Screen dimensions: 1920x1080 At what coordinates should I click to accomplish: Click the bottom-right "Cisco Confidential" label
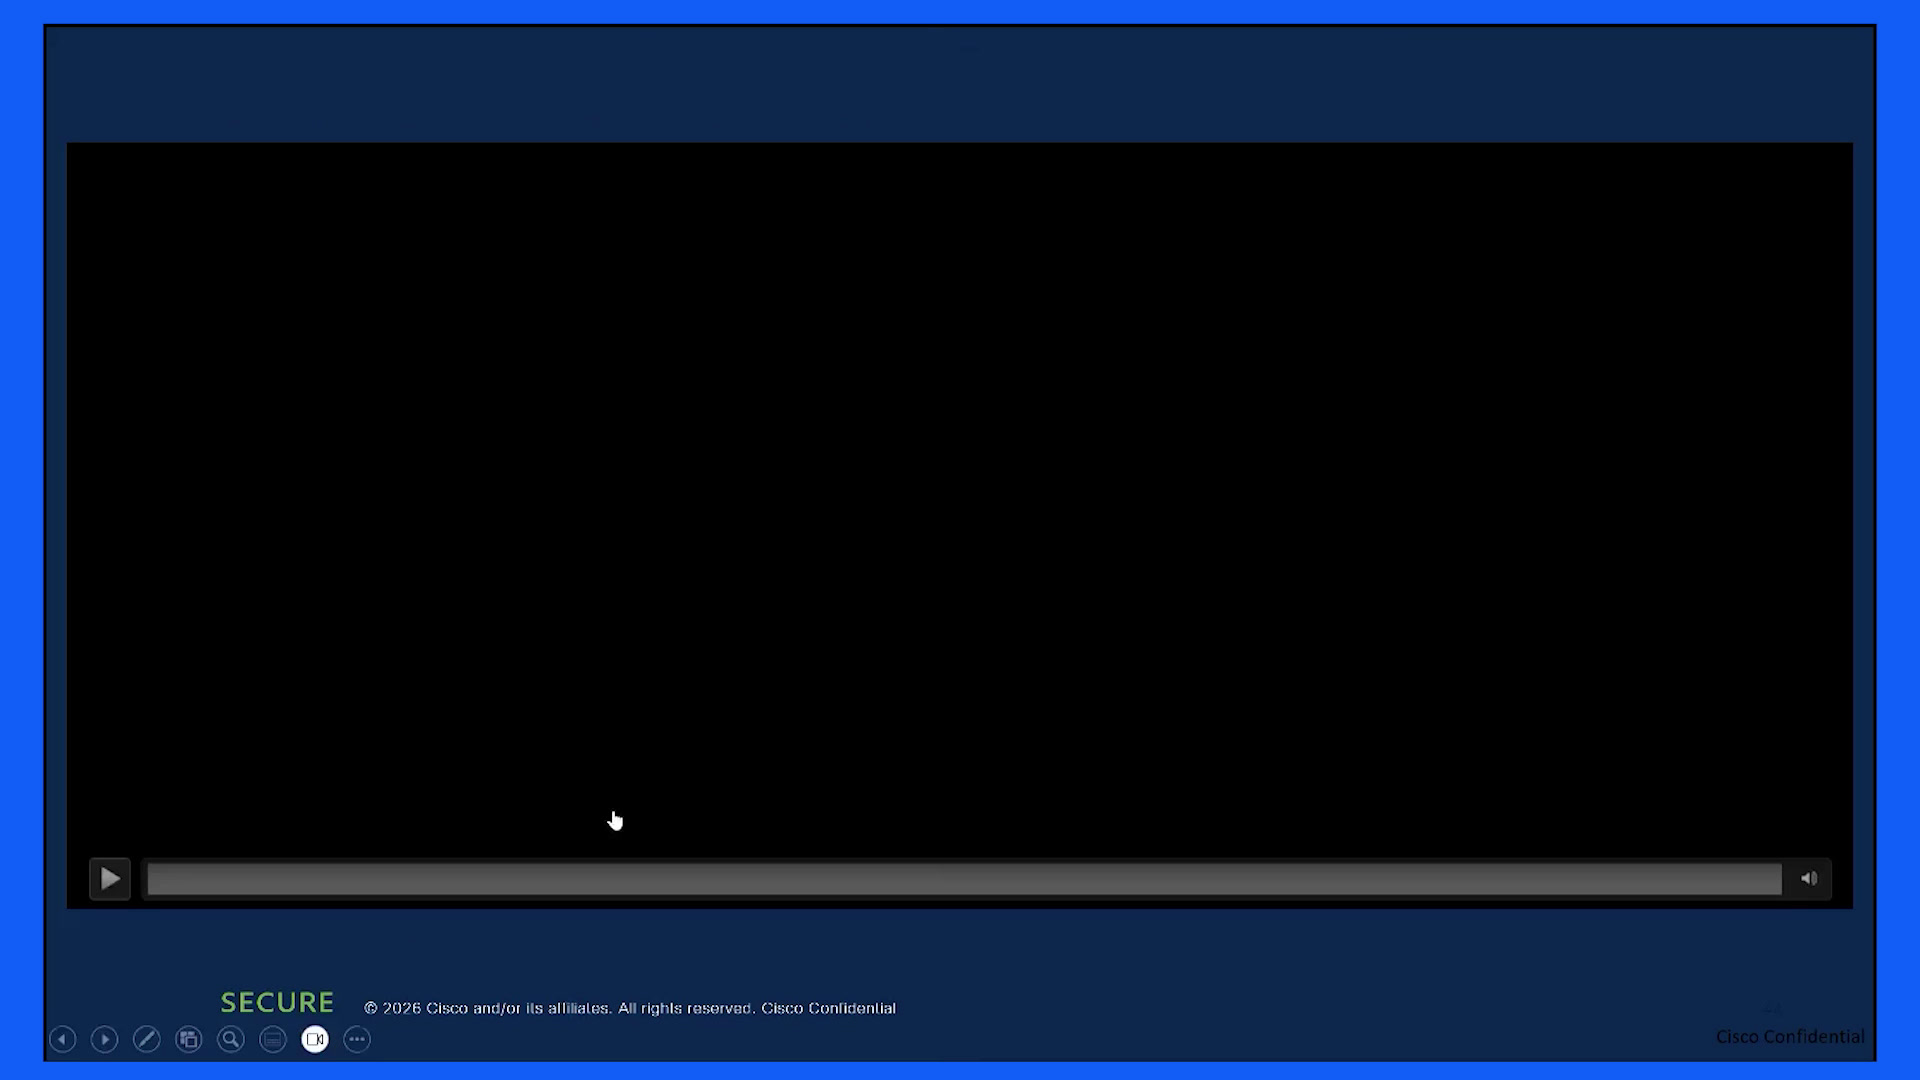[1790, 1037]
